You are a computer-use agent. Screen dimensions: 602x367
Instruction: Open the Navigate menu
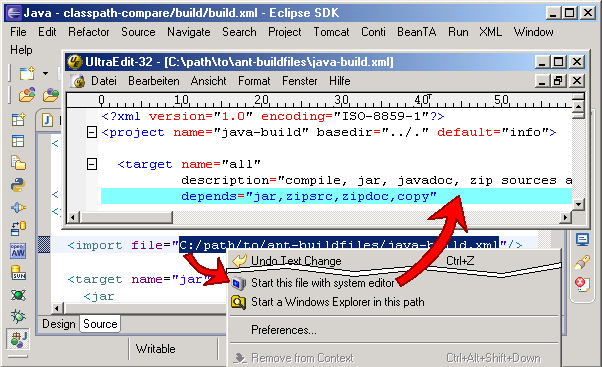tap(189, 32)
